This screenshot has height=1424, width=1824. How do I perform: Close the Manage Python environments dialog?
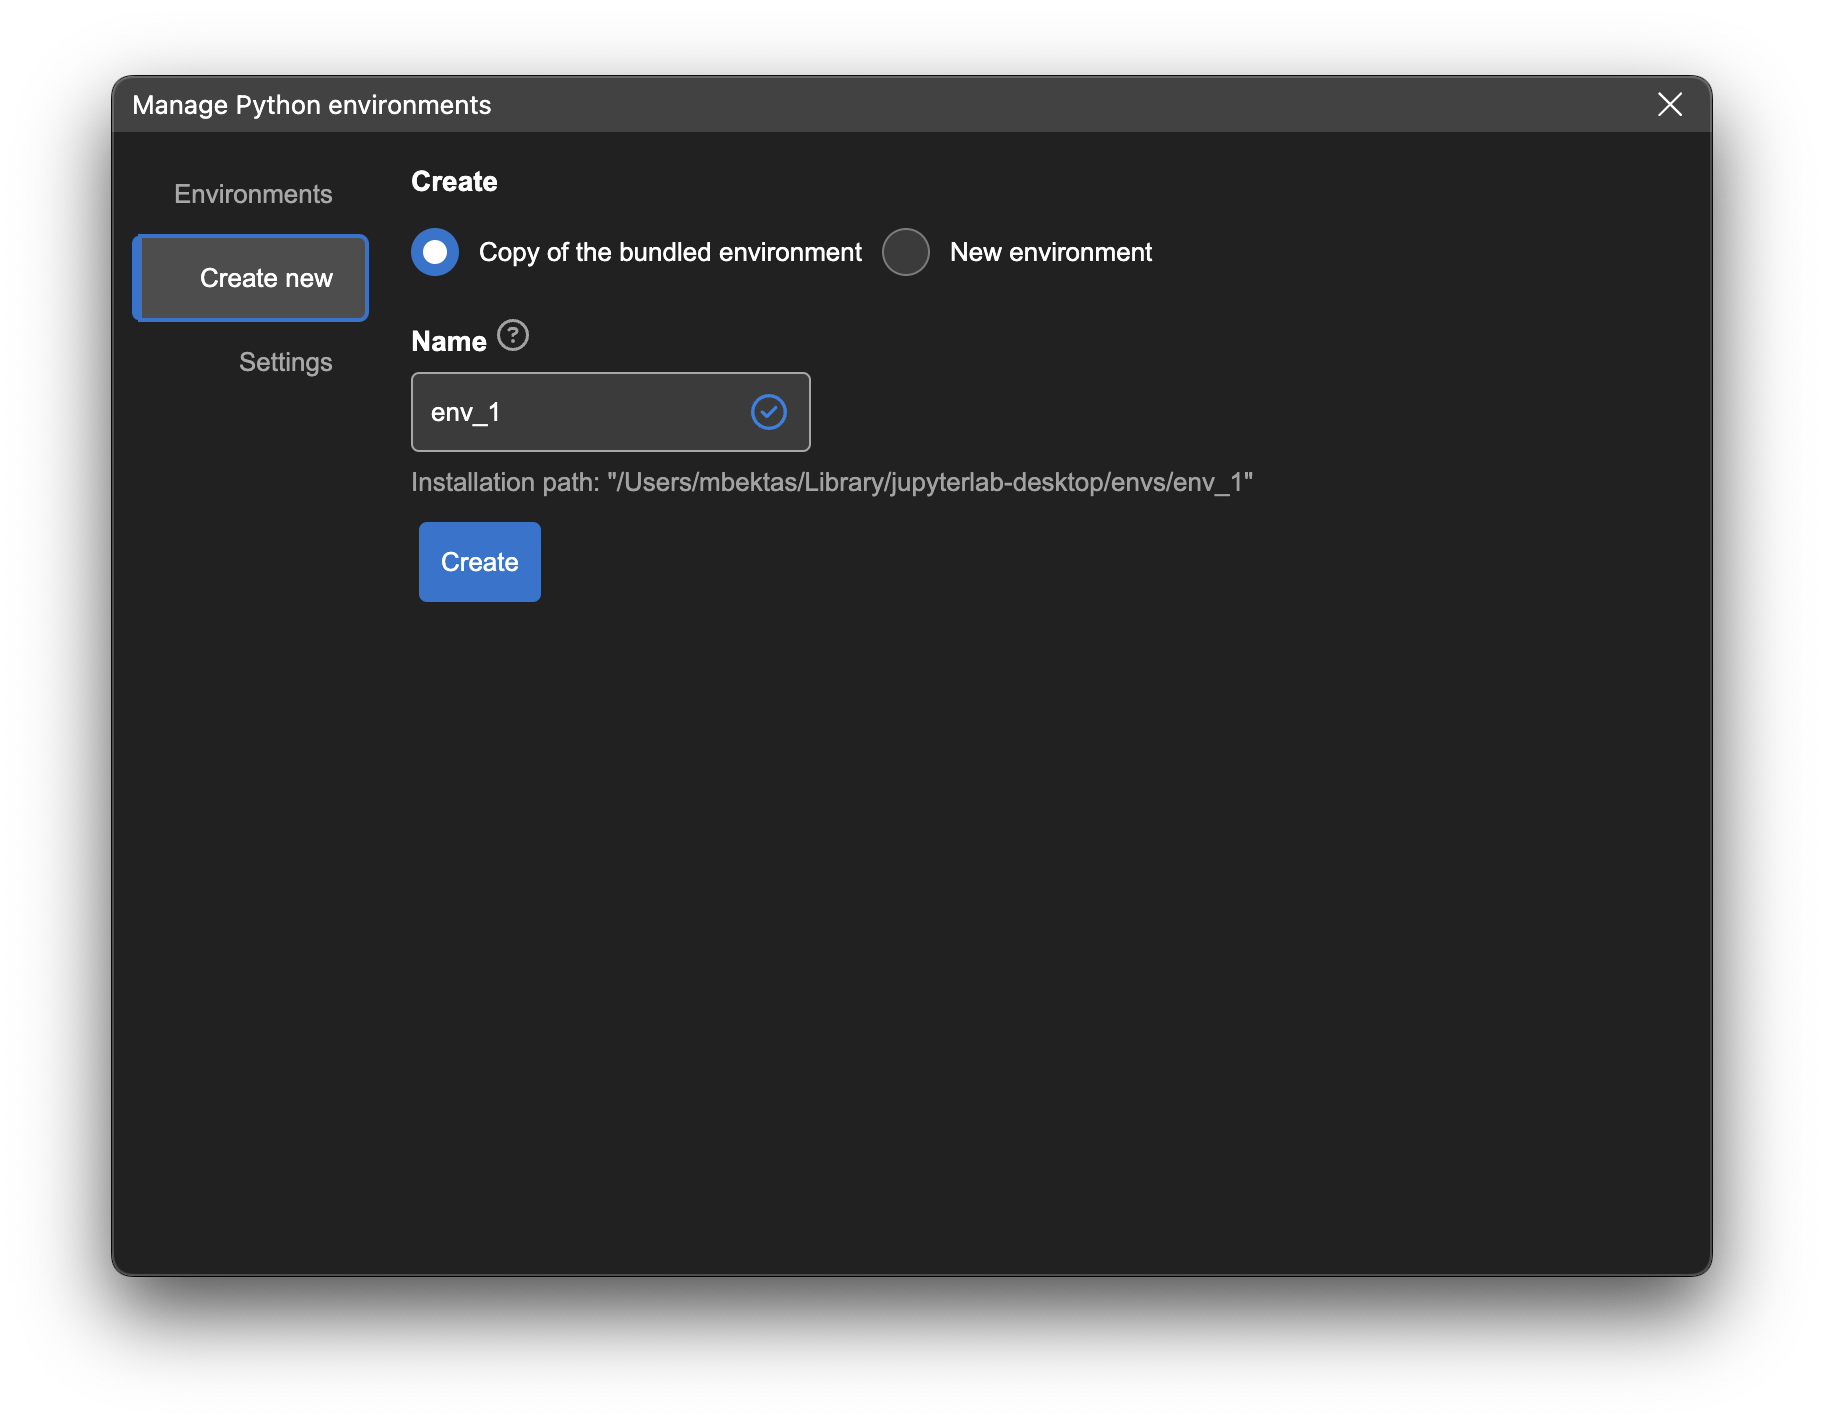click(x=1670, y=104)
